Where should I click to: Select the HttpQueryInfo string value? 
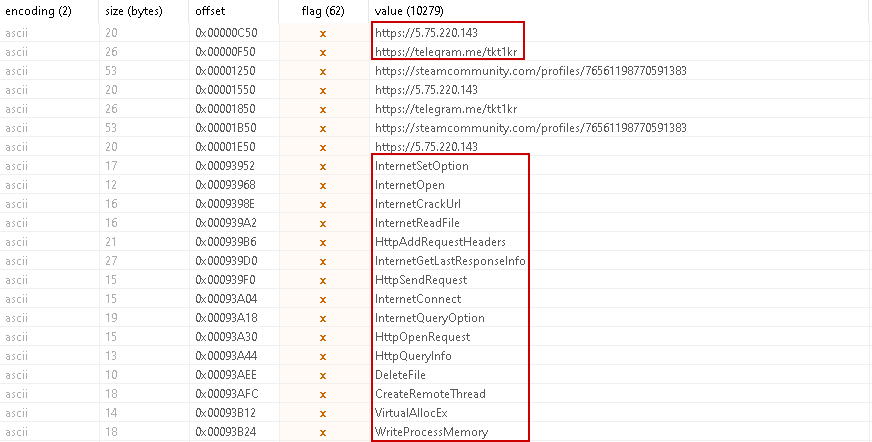413,356
